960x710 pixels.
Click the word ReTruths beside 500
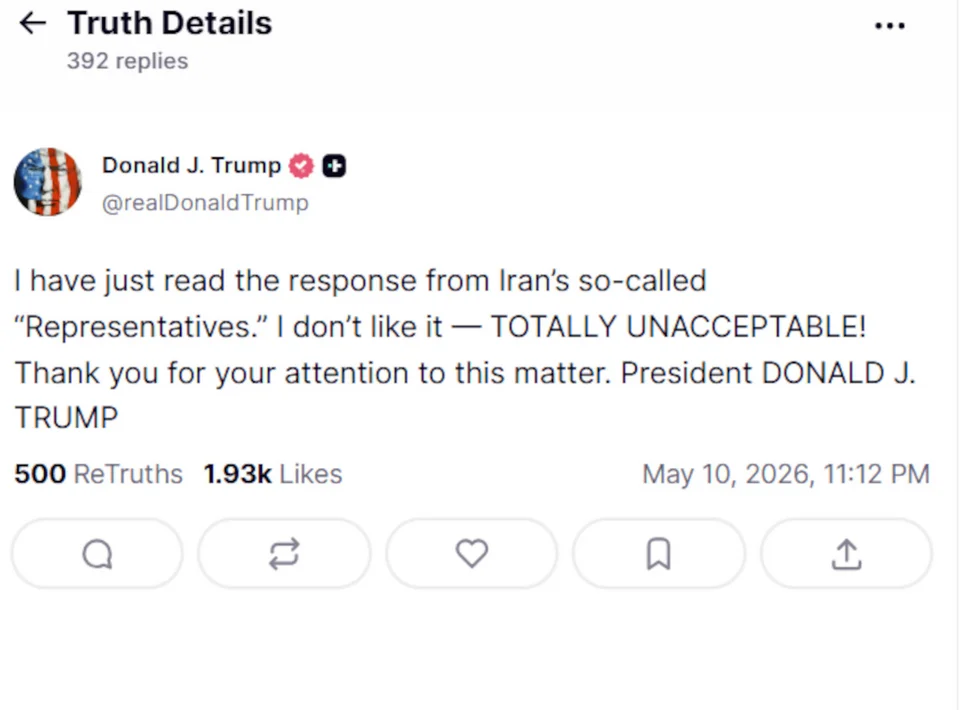click(128, 474)
